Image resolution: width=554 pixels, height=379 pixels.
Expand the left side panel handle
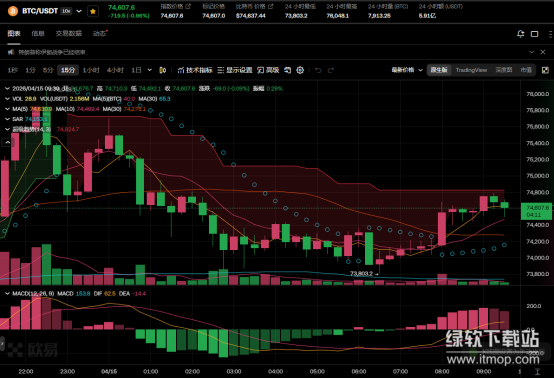point(2,344)
